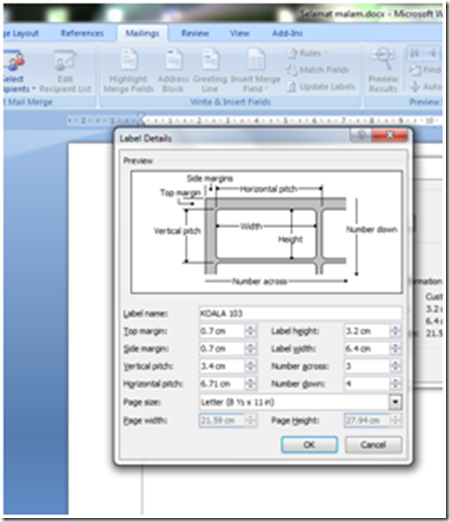The image size is (450, 522).
Task: Open the Insert Merge Field button
Action: pyautogui.click(x=255, y=70)
